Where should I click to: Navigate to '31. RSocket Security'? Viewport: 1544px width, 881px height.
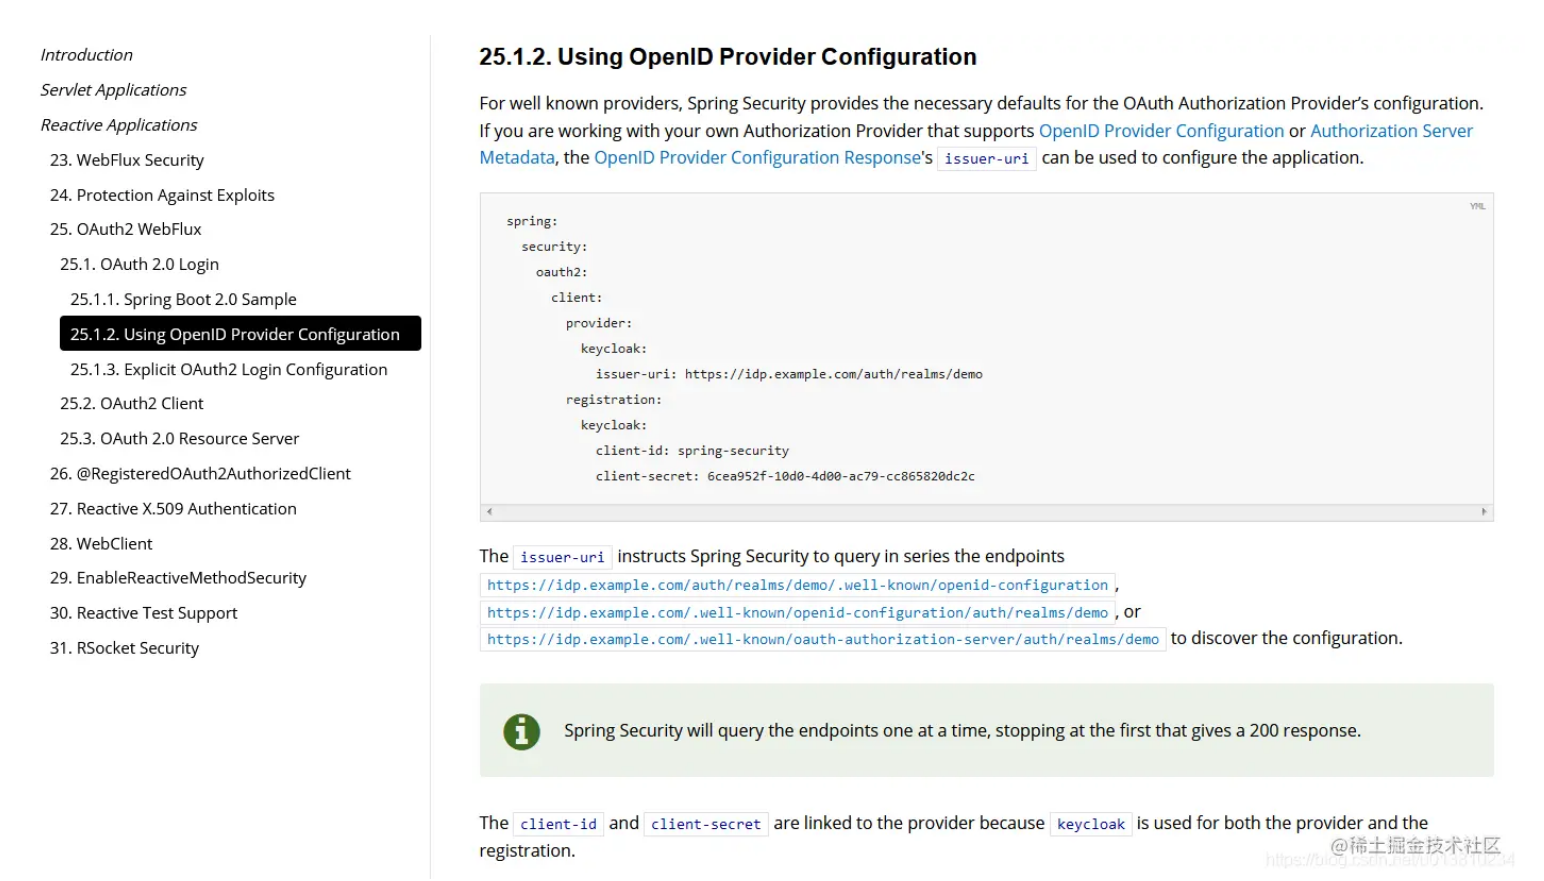pyautogui.click(x=124, y=647)
